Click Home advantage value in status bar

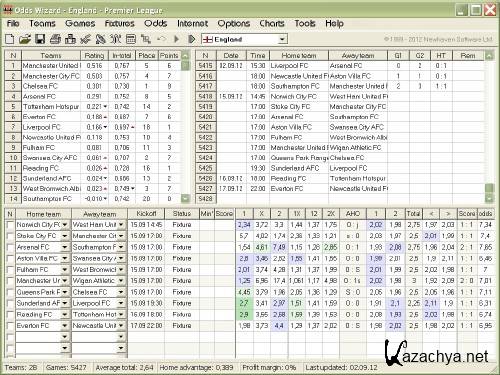pyautogui.click(x=197, y=368)
